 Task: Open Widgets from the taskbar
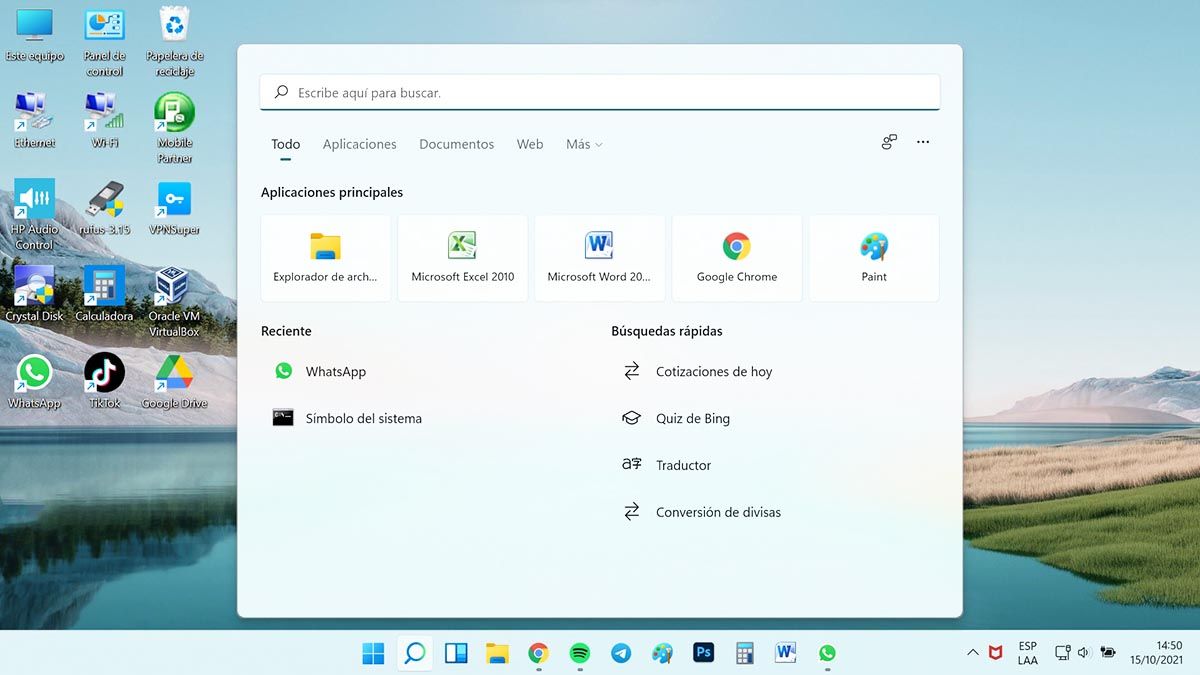456,653
